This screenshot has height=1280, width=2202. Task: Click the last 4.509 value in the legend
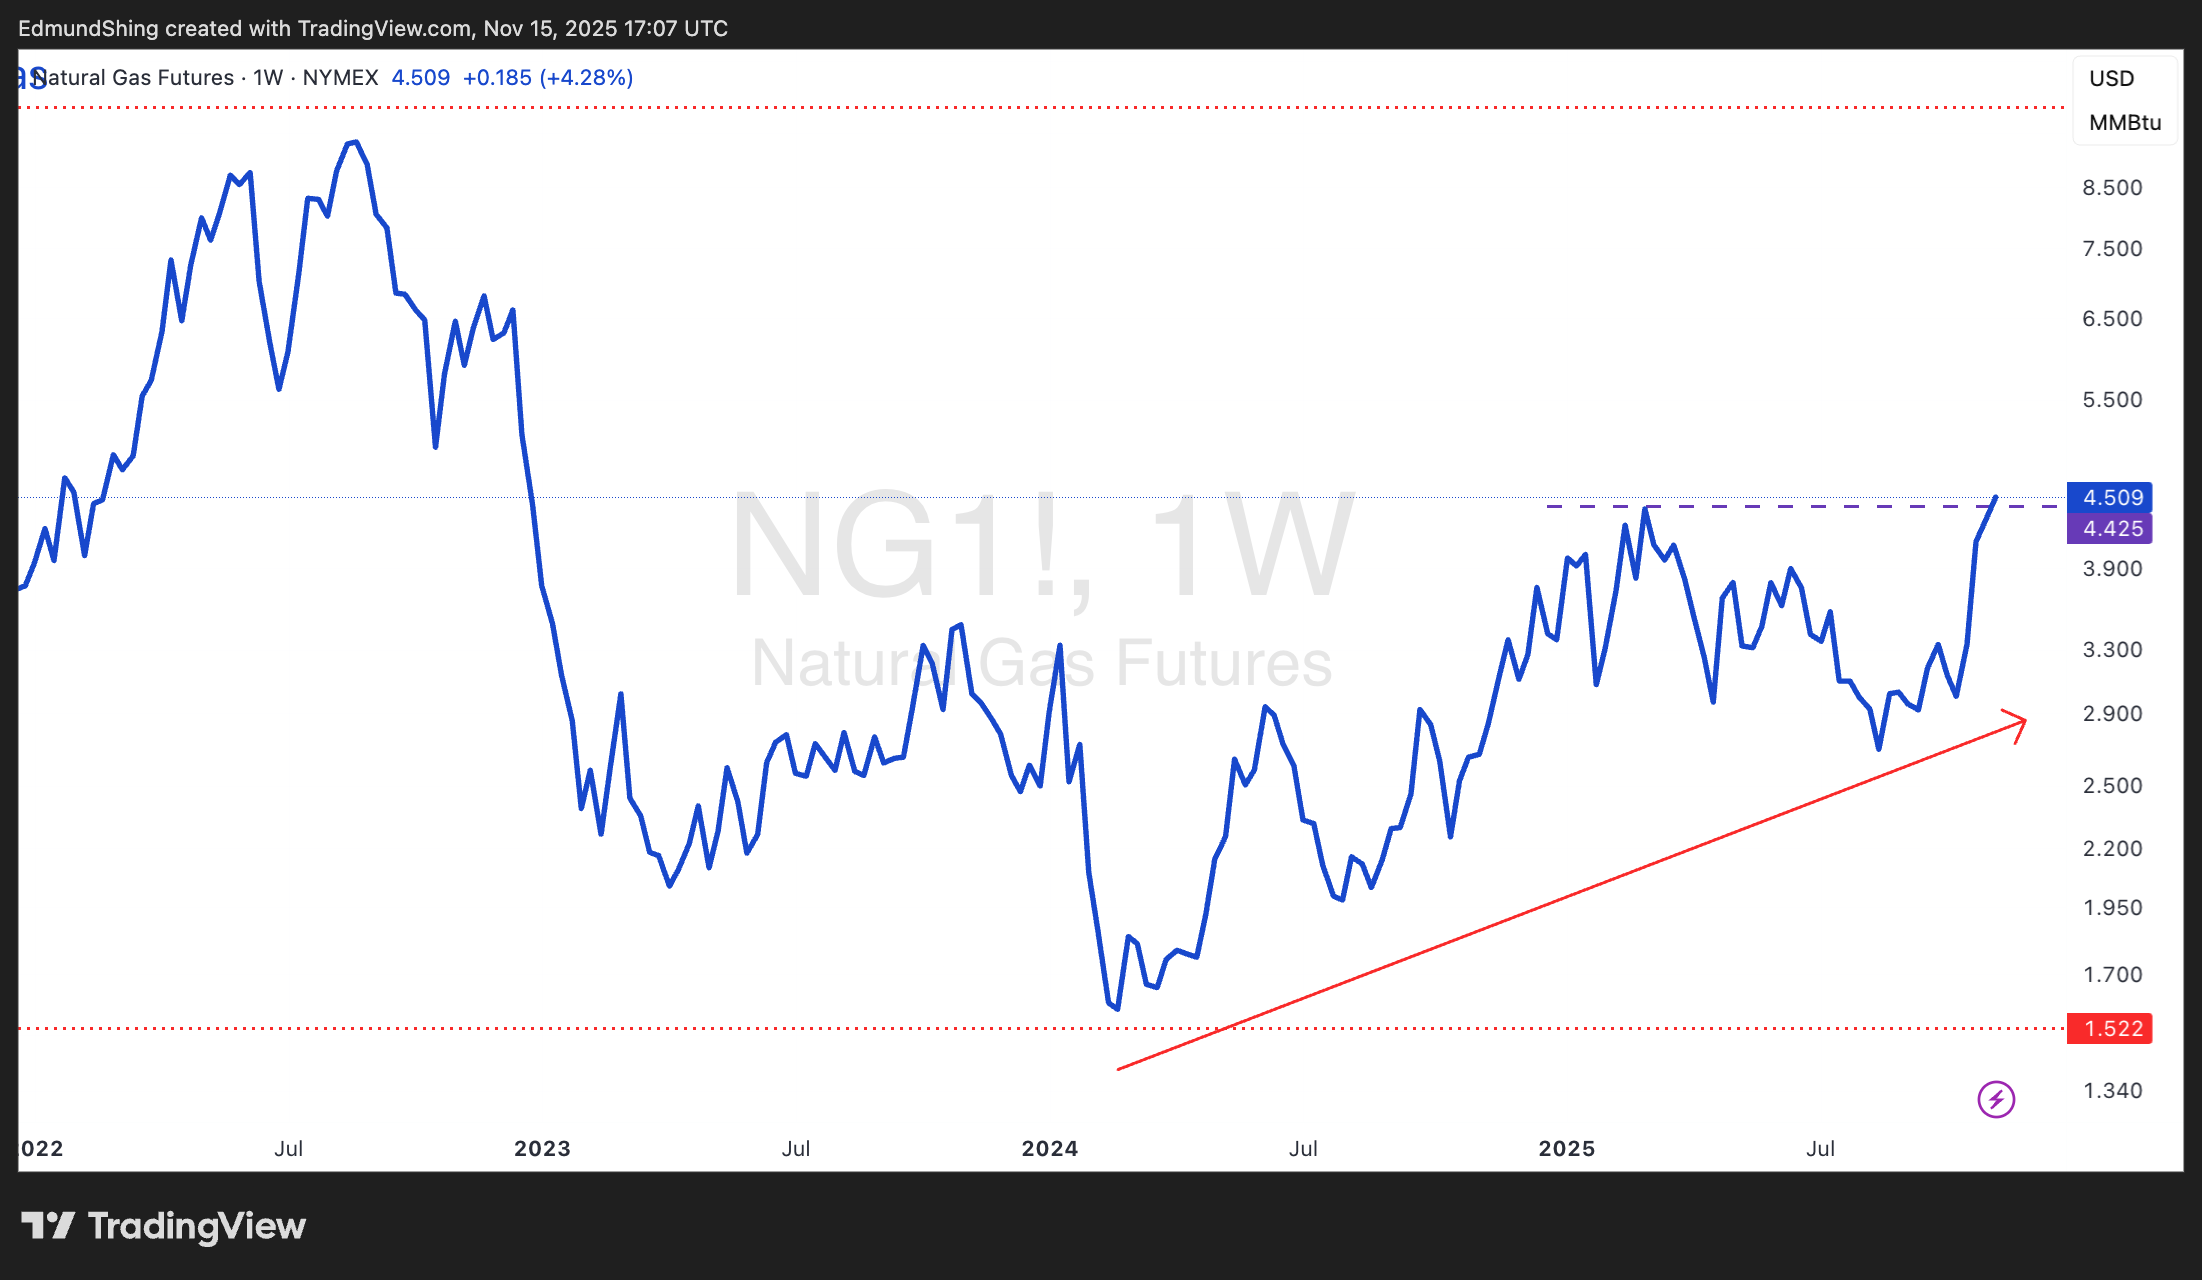point(420,78)
